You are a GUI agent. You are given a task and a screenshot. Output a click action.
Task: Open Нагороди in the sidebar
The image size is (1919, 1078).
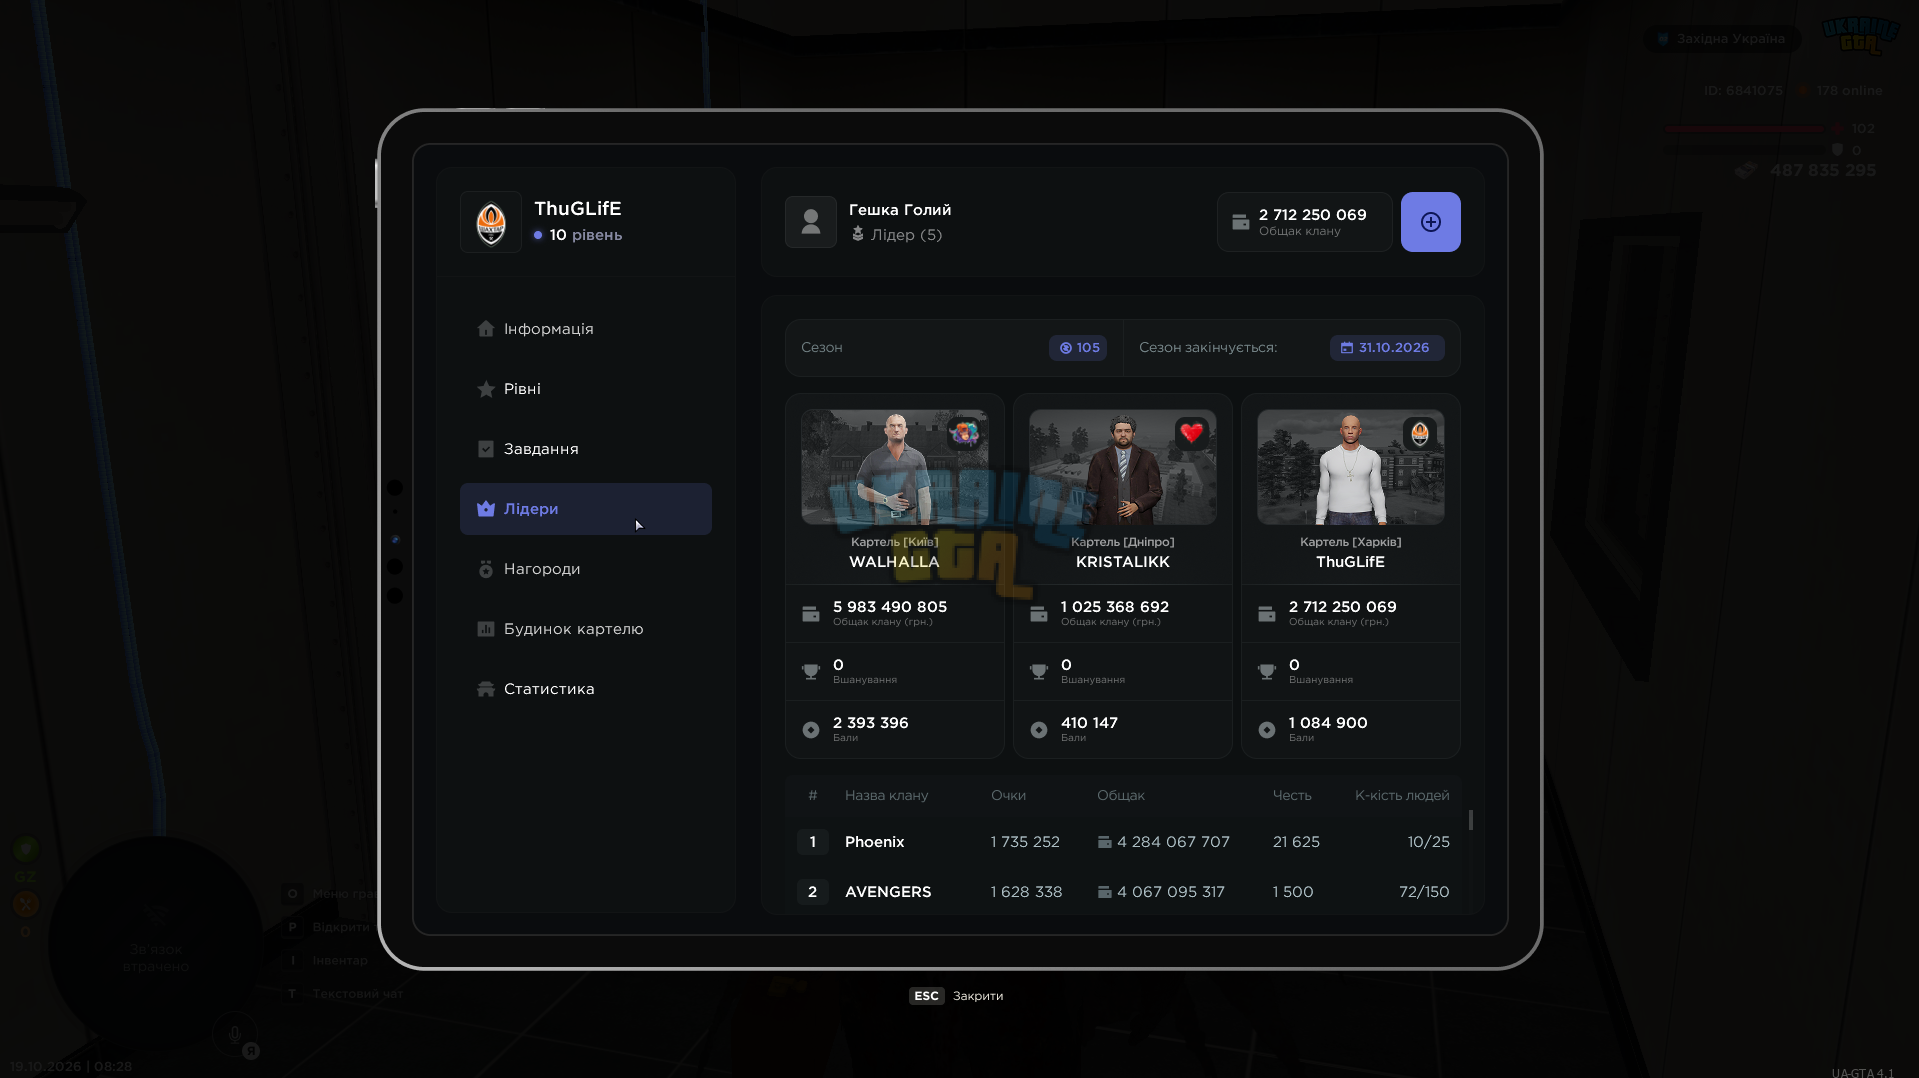pos(585,569)
